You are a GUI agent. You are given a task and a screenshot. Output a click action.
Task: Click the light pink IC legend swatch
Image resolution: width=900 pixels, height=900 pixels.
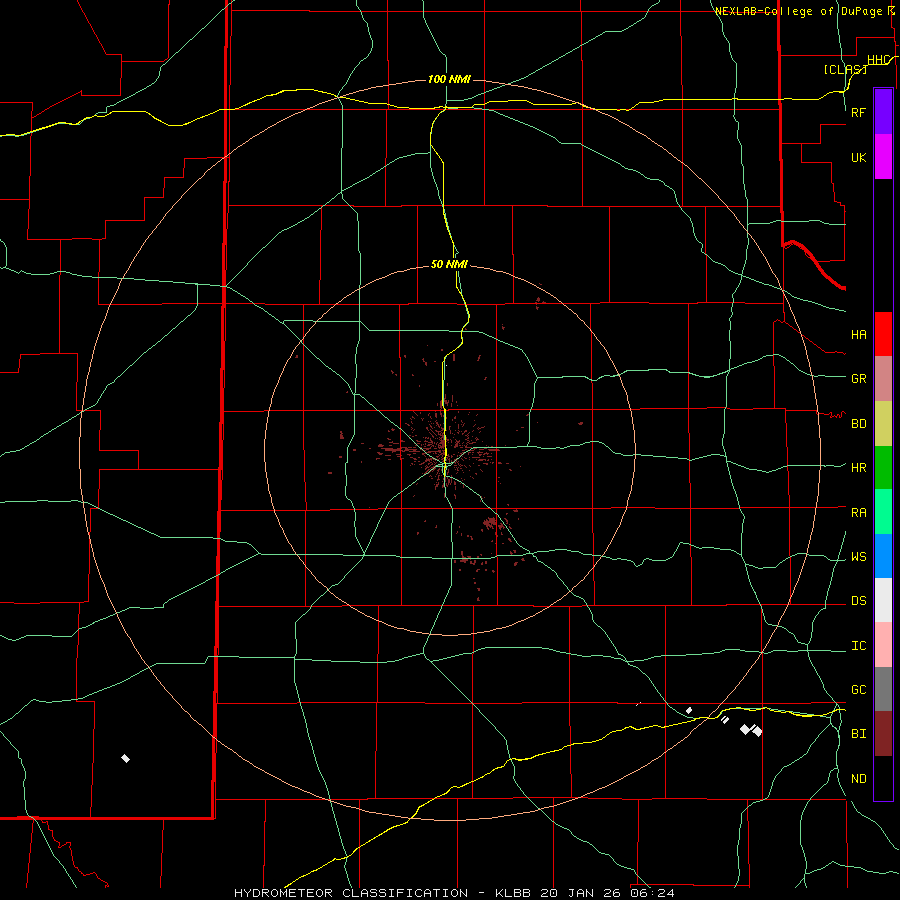[883, 645]
